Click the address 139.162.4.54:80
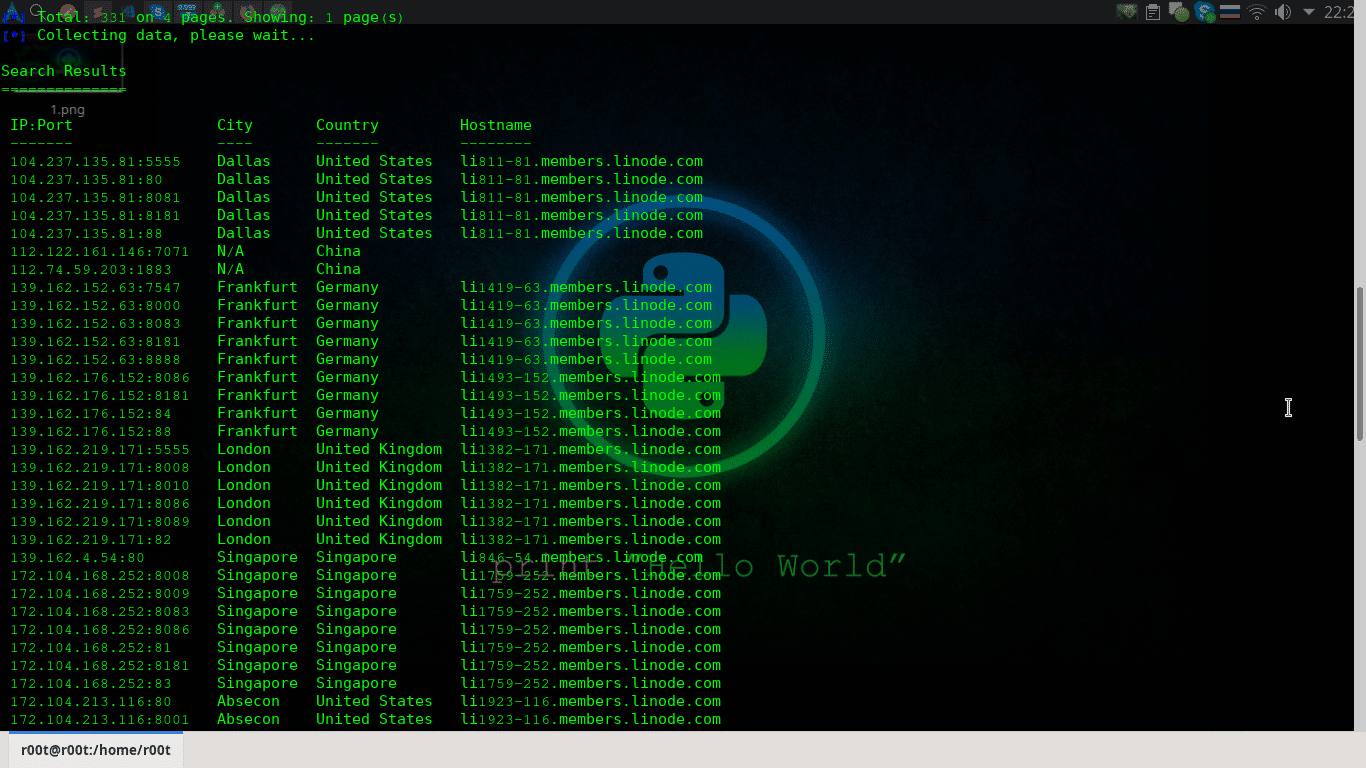 (x=78, y=557)
